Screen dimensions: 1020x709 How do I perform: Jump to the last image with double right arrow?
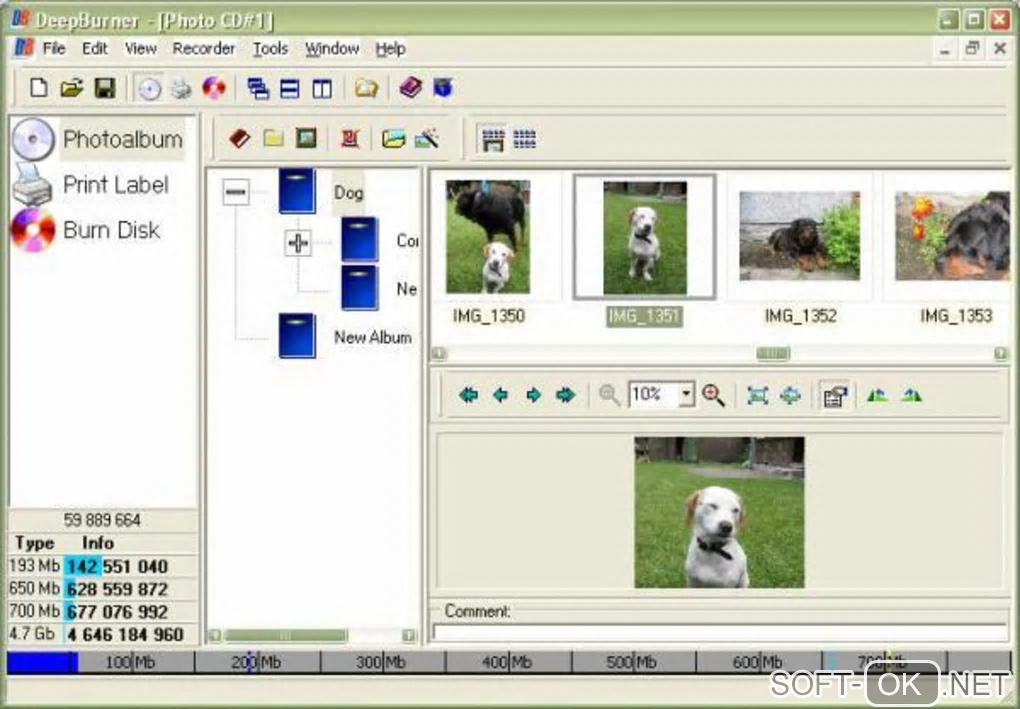565,395
